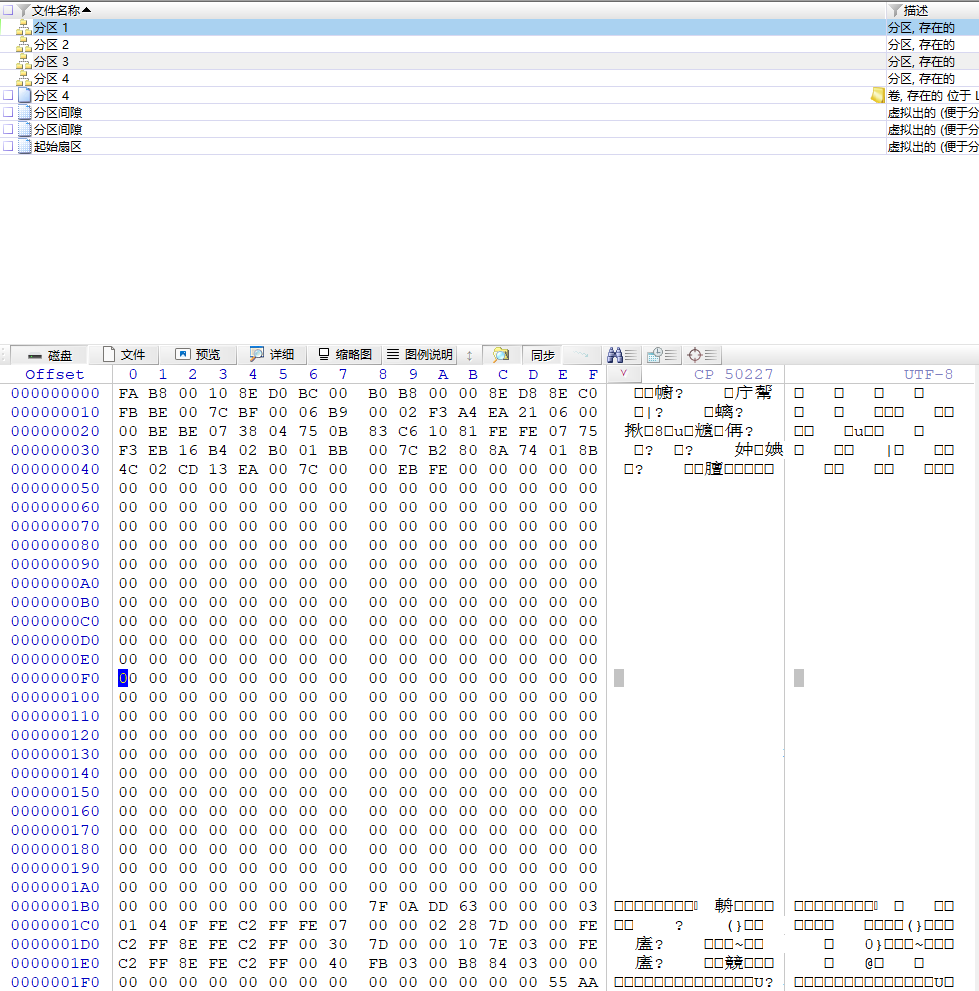Click the picture icon on the 预览 tab
This screenshot has height=991, width=979.
coord(183,354)
